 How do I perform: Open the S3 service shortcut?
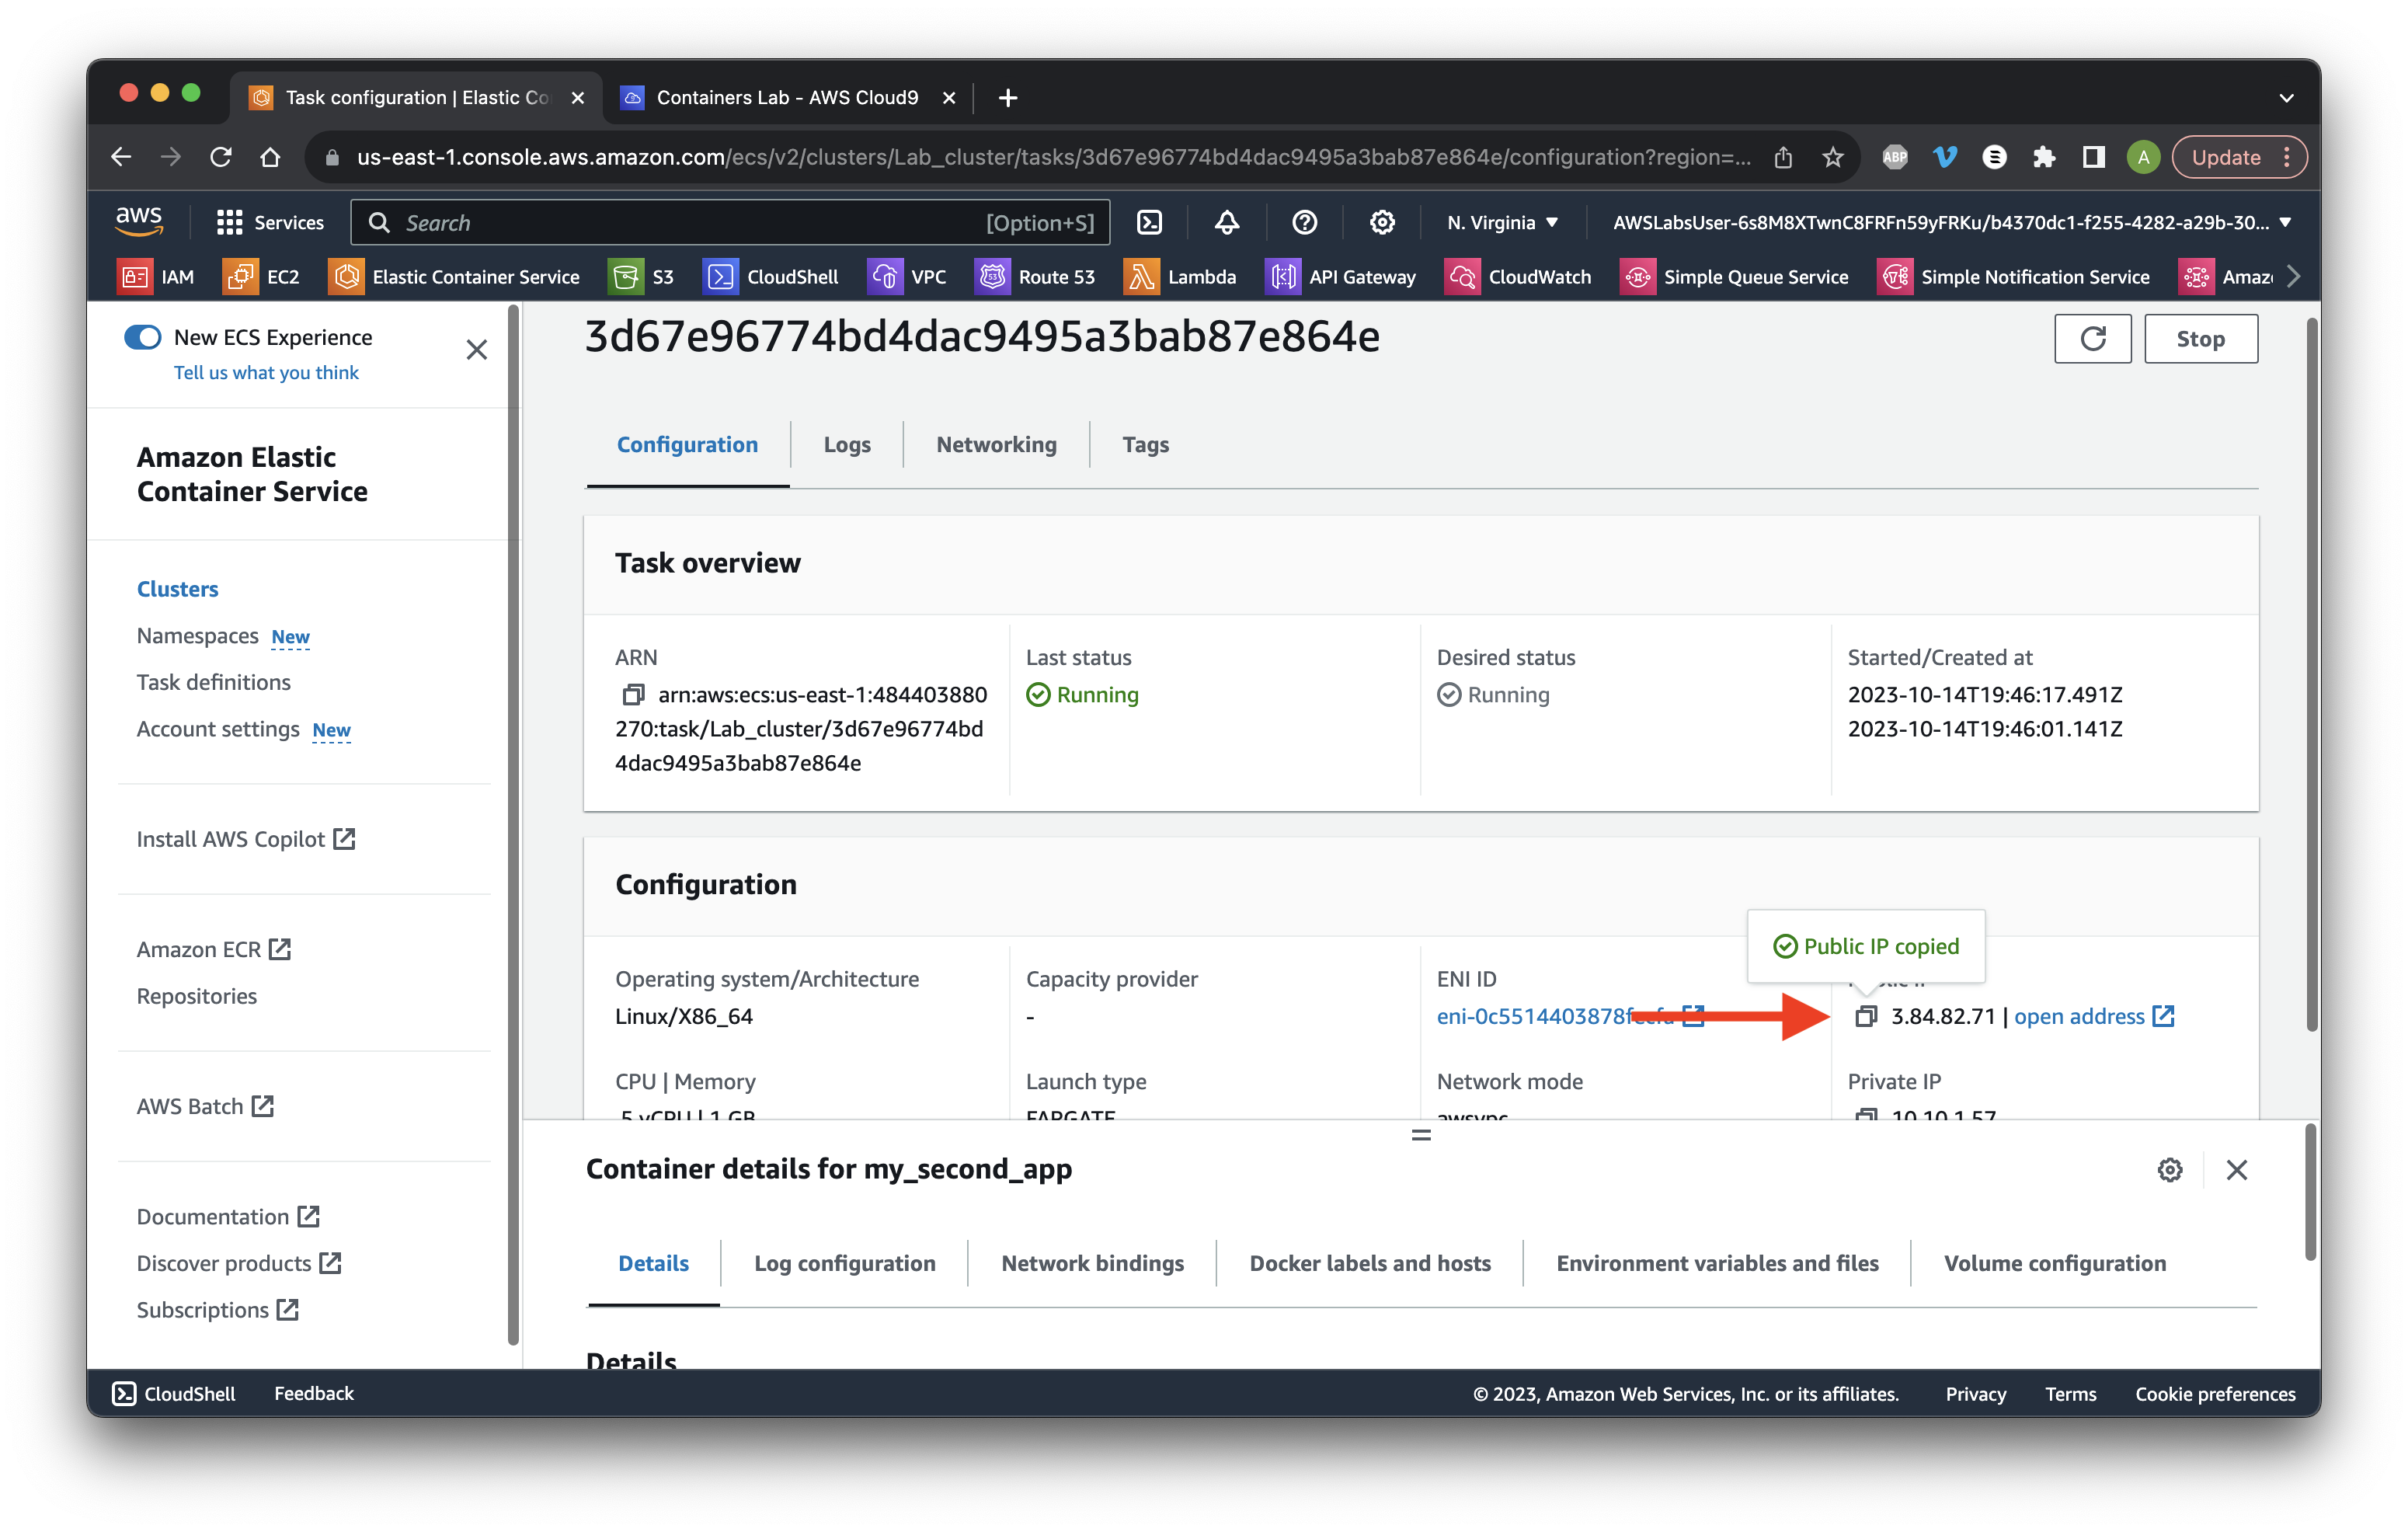point(642,277)
